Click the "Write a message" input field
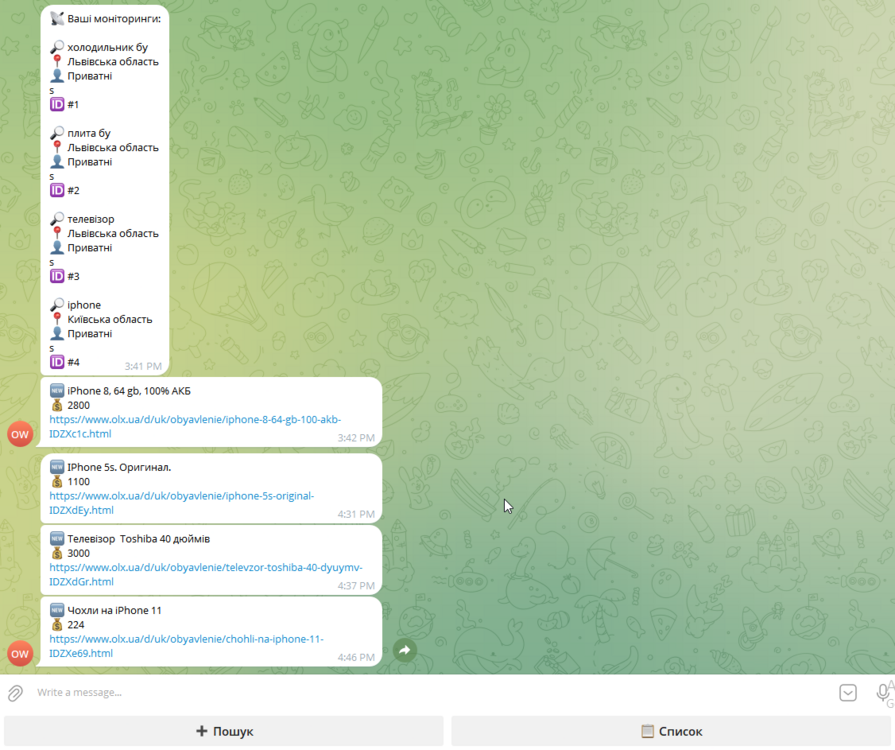The image size is (895, 750). 200,691
